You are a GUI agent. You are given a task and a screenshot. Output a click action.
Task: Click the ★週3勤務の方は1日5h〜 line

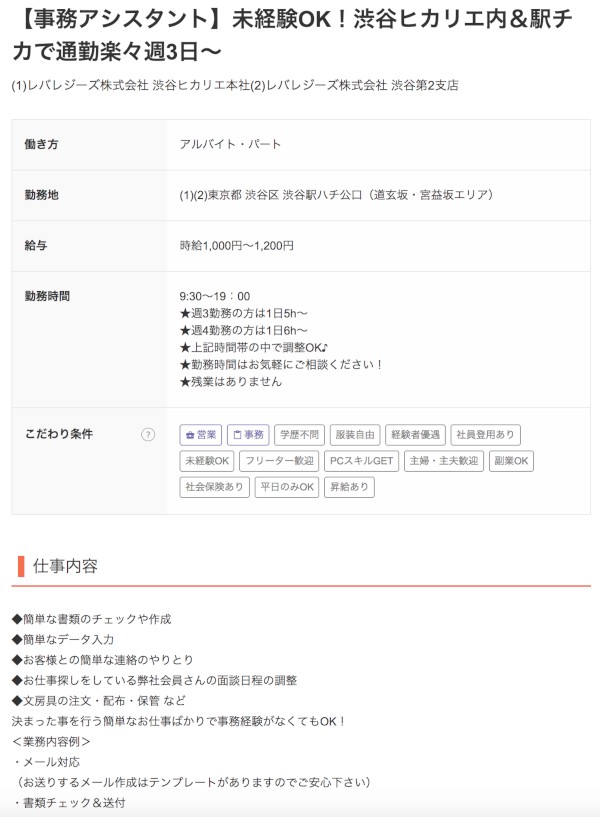(243, 314)
